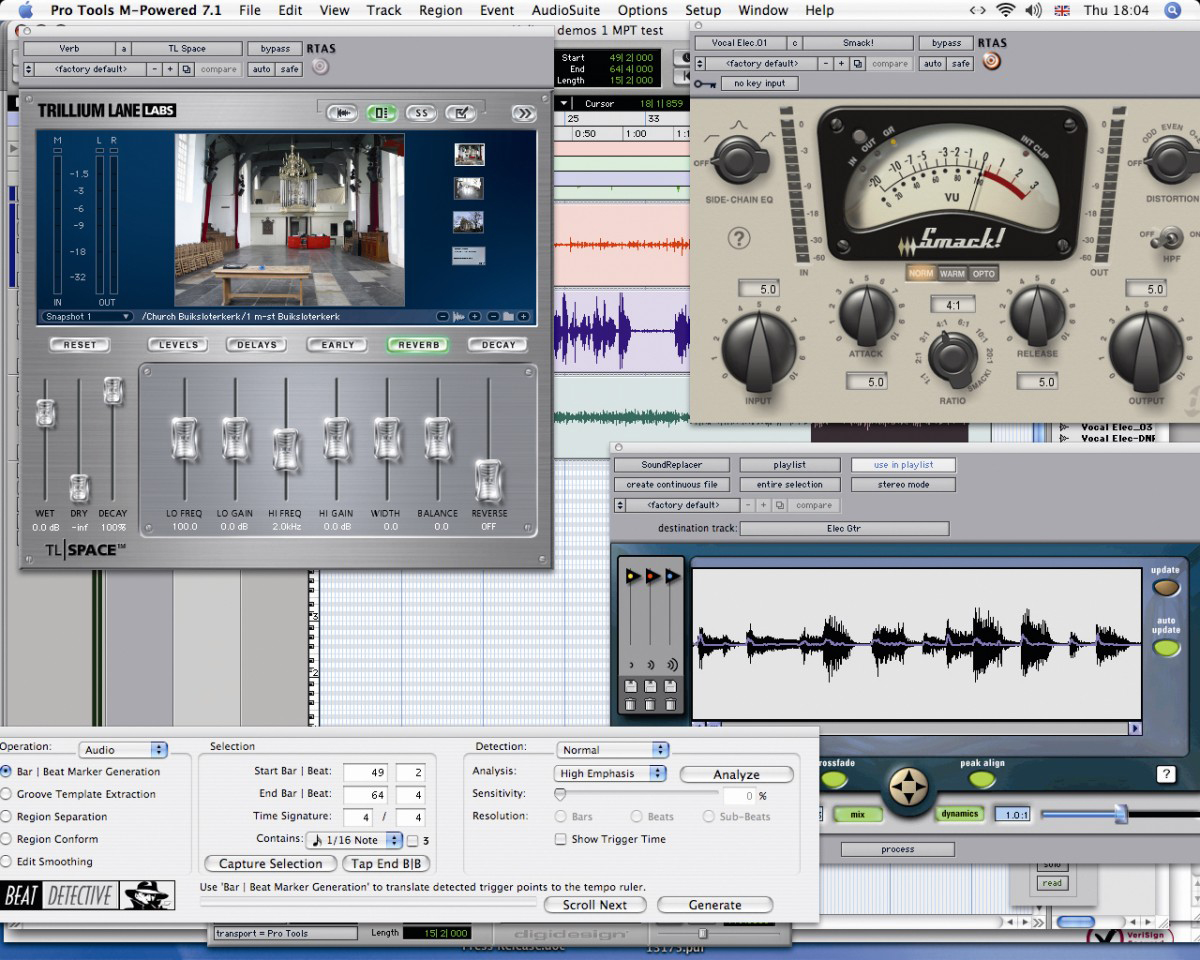Open the Snapshot 1 dropdown
Screen dimensions: 1200x960
(x=87, y=317)
